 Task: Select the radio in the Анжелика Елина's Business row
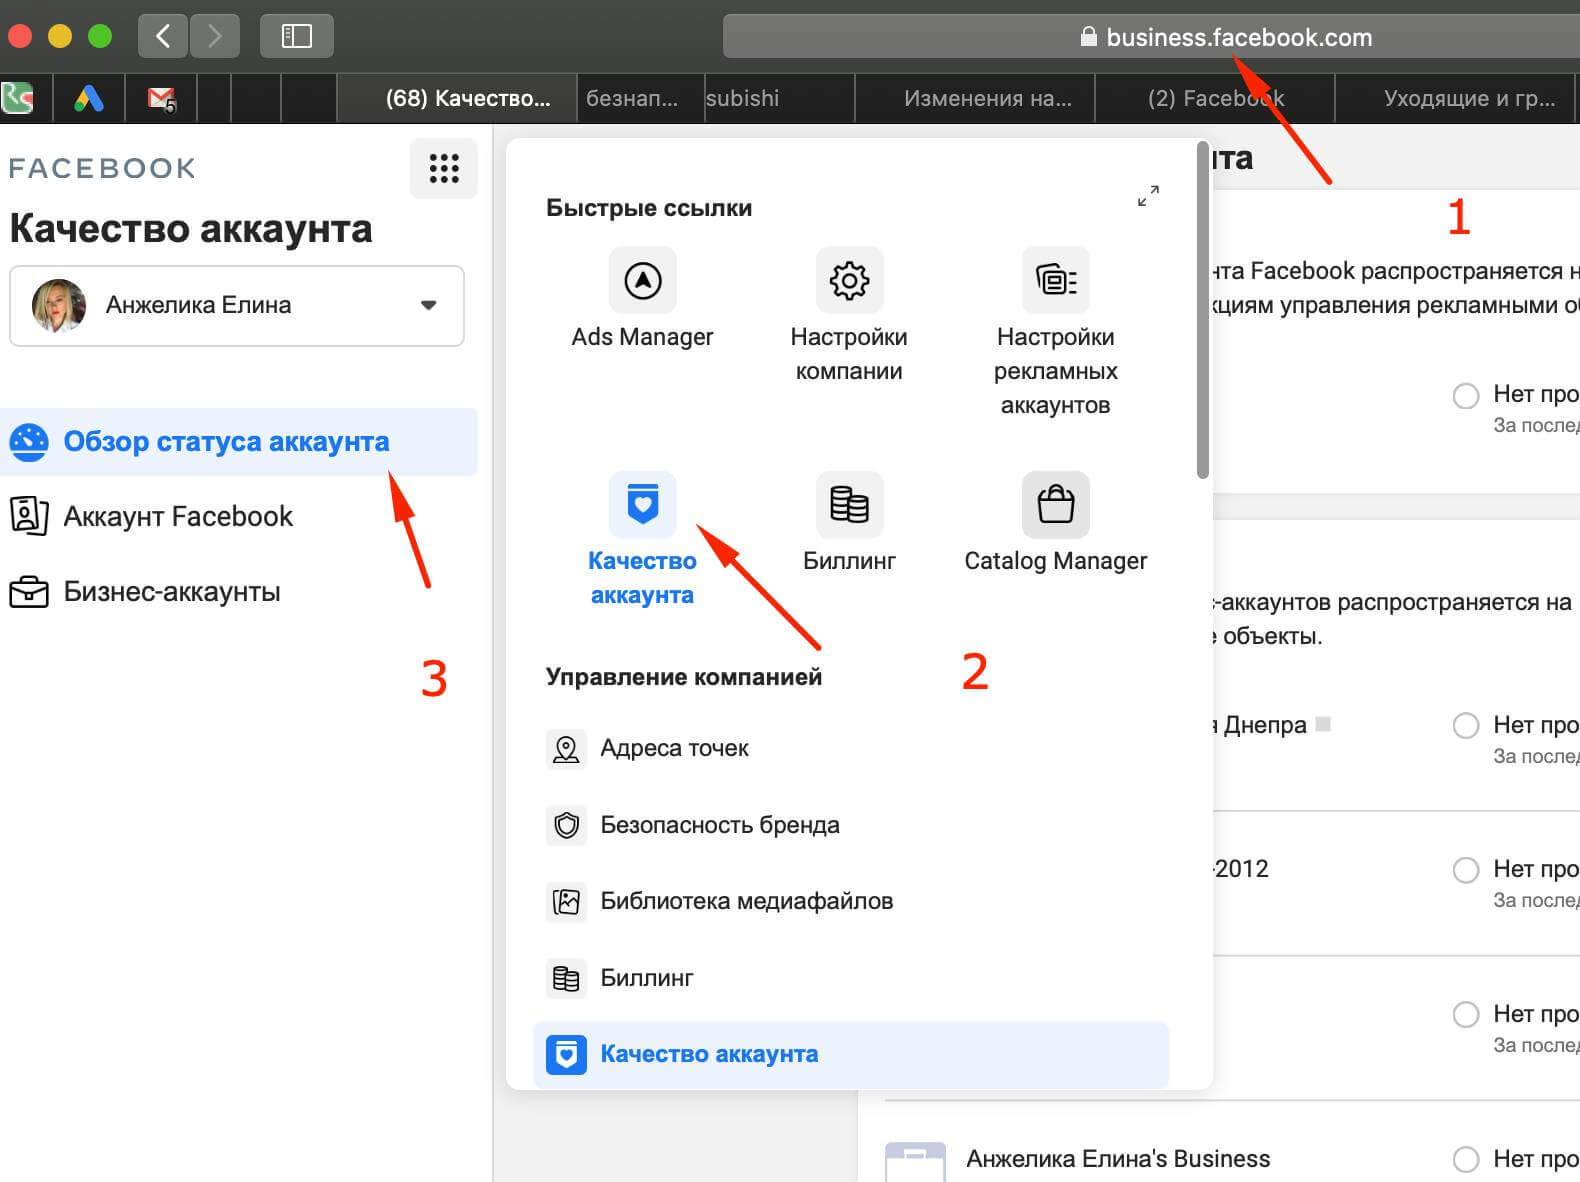(1466, 1159)
